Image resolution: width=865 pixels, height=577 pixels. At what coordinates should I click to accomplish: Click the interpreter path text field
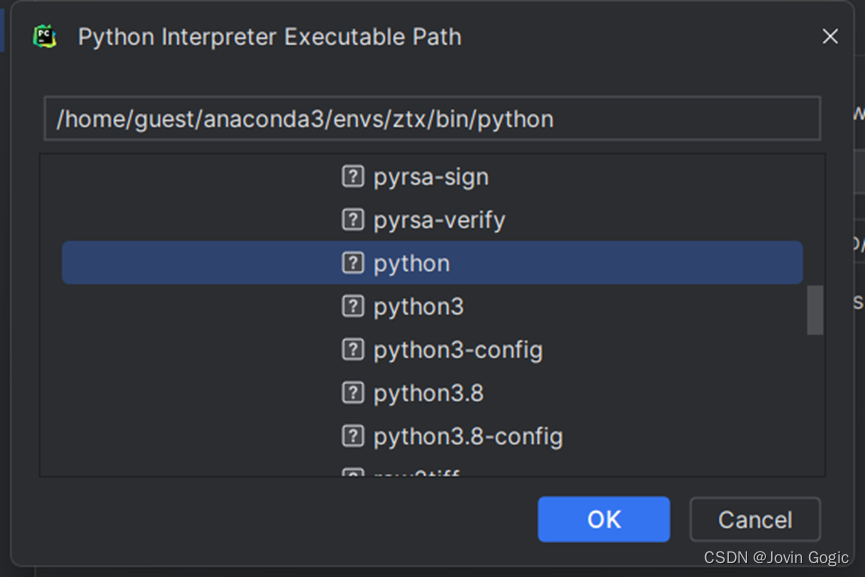click(x=432, y=119)
